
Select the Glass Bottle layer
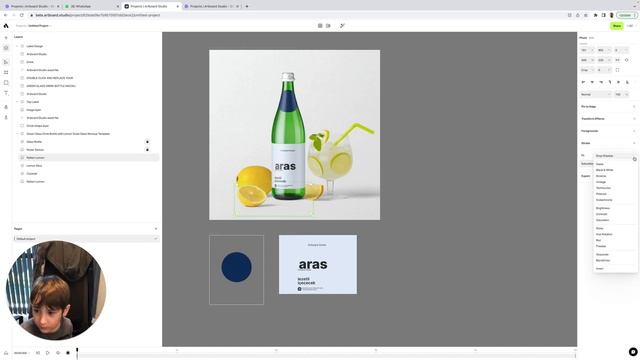tap(34, 142)
